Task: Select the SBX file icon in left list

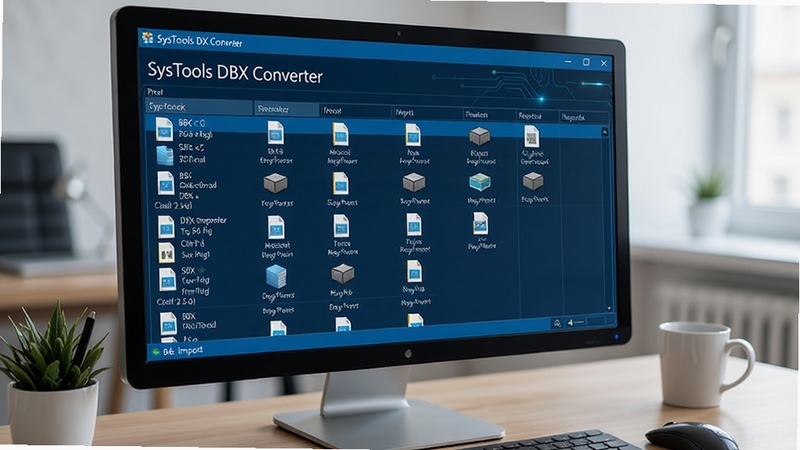Action: pyautogui.click(x=167, y=280)
